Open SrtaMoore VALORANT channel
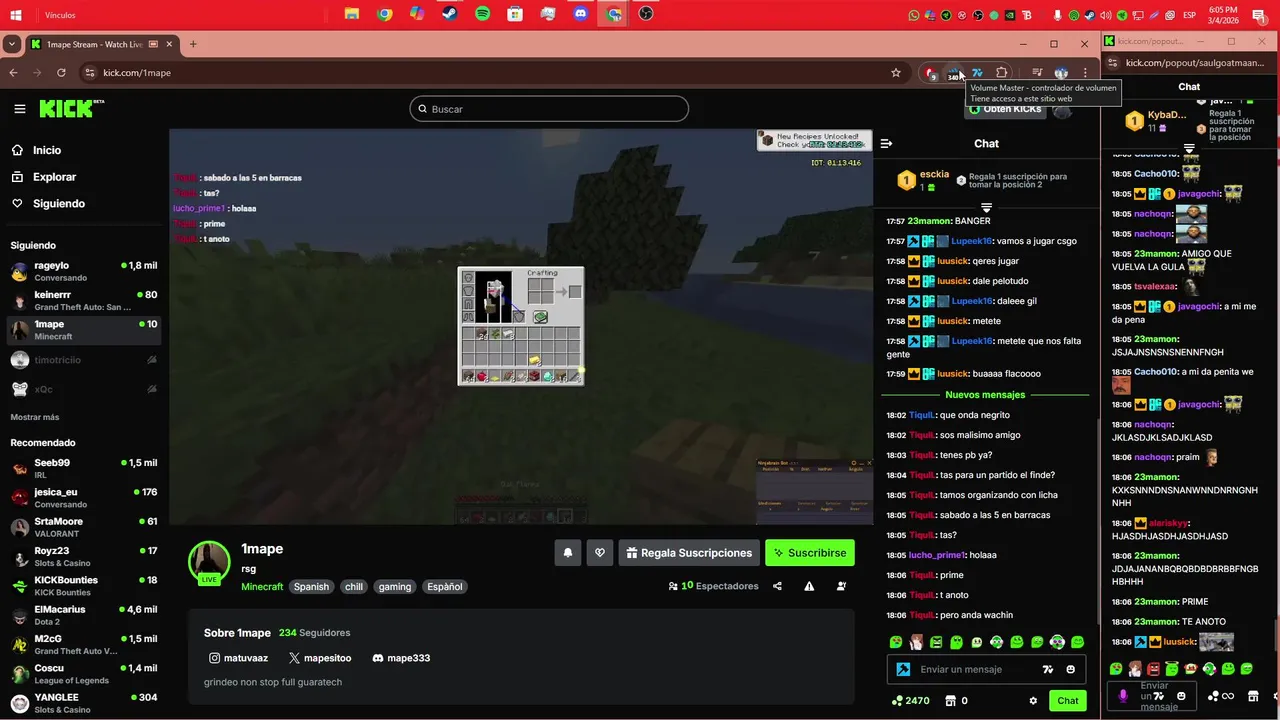This screenshot has height=720, width=1280. point(84,527)
